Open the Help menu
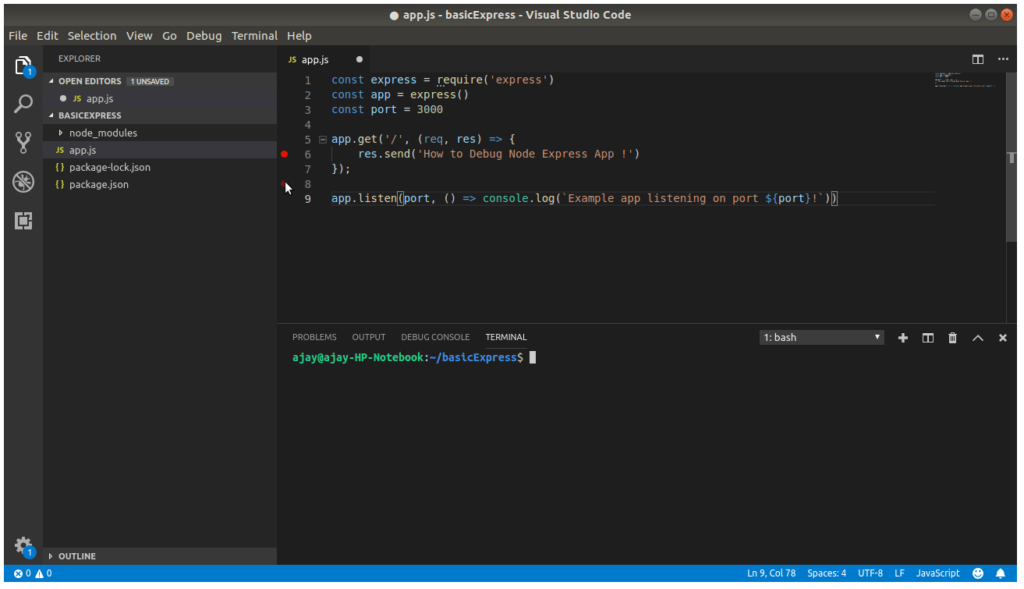This screenshot has width=1024, height=589. click(299, 36)
